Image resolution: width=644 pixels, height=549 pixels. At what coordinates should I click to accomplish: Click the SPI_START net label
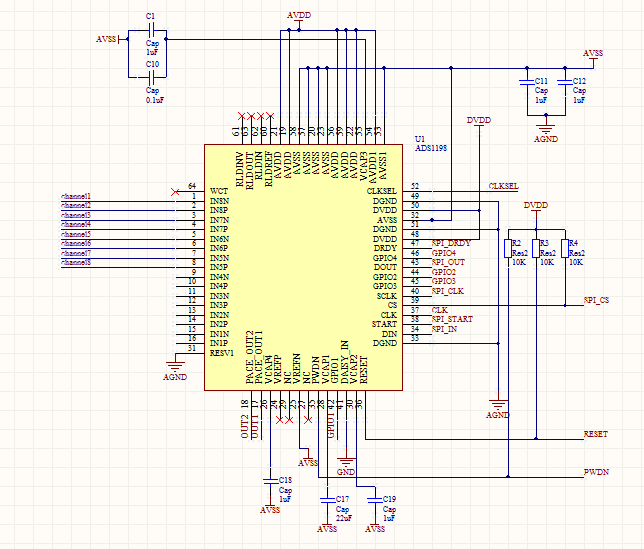tap(452, 319)
